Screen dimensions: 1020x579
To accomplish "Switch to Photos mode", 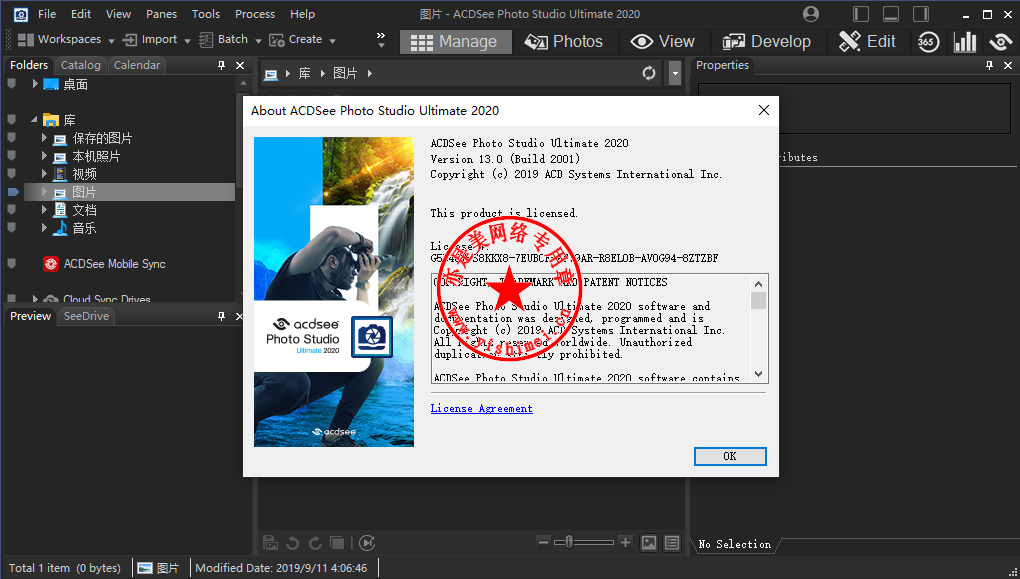I will 564,42.
